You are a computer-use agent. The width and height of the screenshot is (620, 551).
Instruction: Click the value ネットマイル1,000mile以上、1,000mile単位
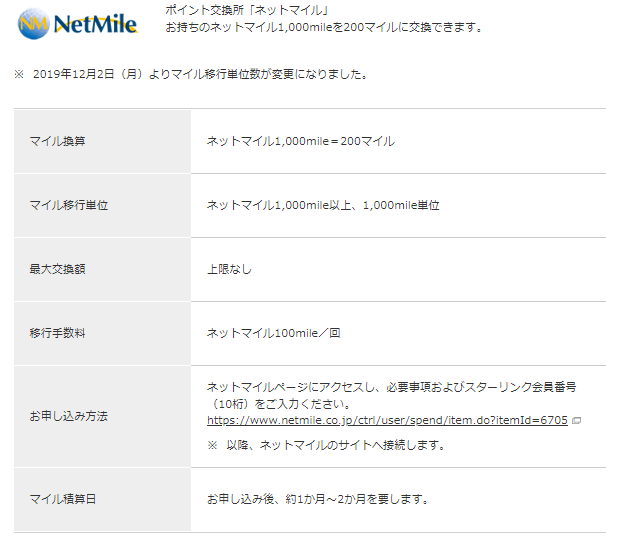(323, 205)
